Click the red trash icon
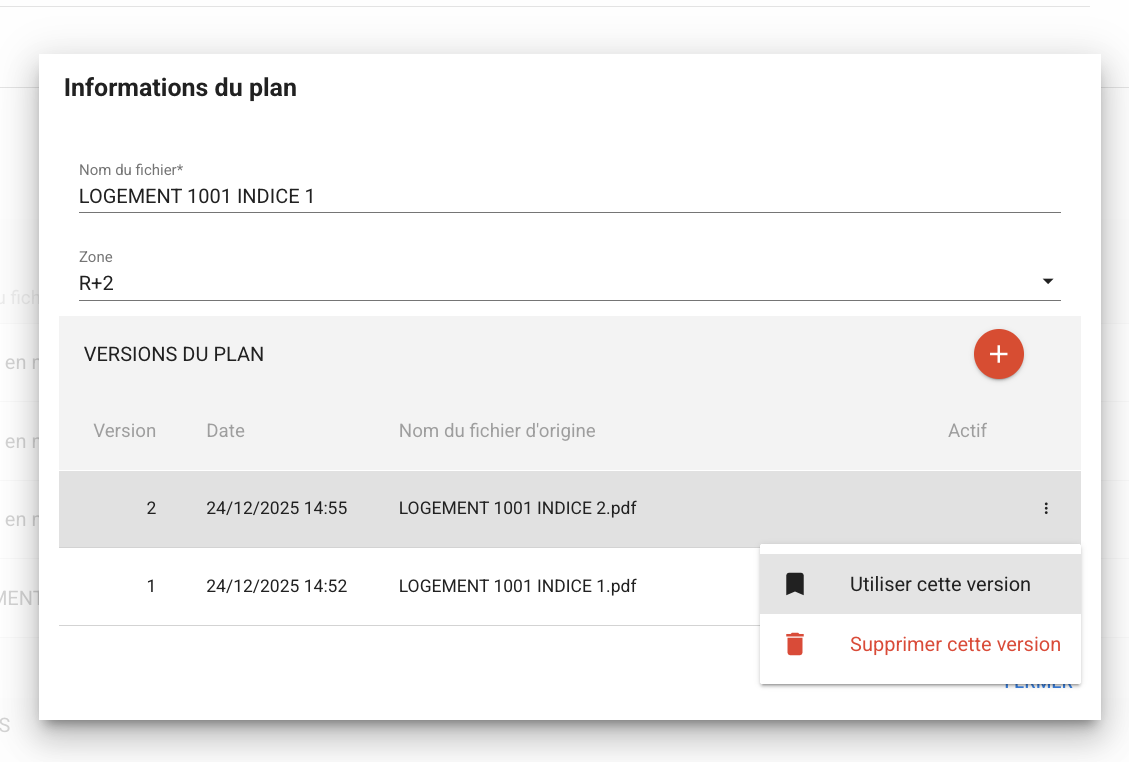 (795, 645)
